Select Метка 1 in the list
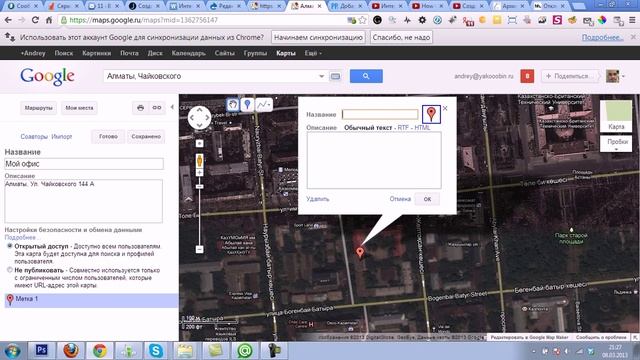This screenshot has width=640, height=360. pos(91,300)
